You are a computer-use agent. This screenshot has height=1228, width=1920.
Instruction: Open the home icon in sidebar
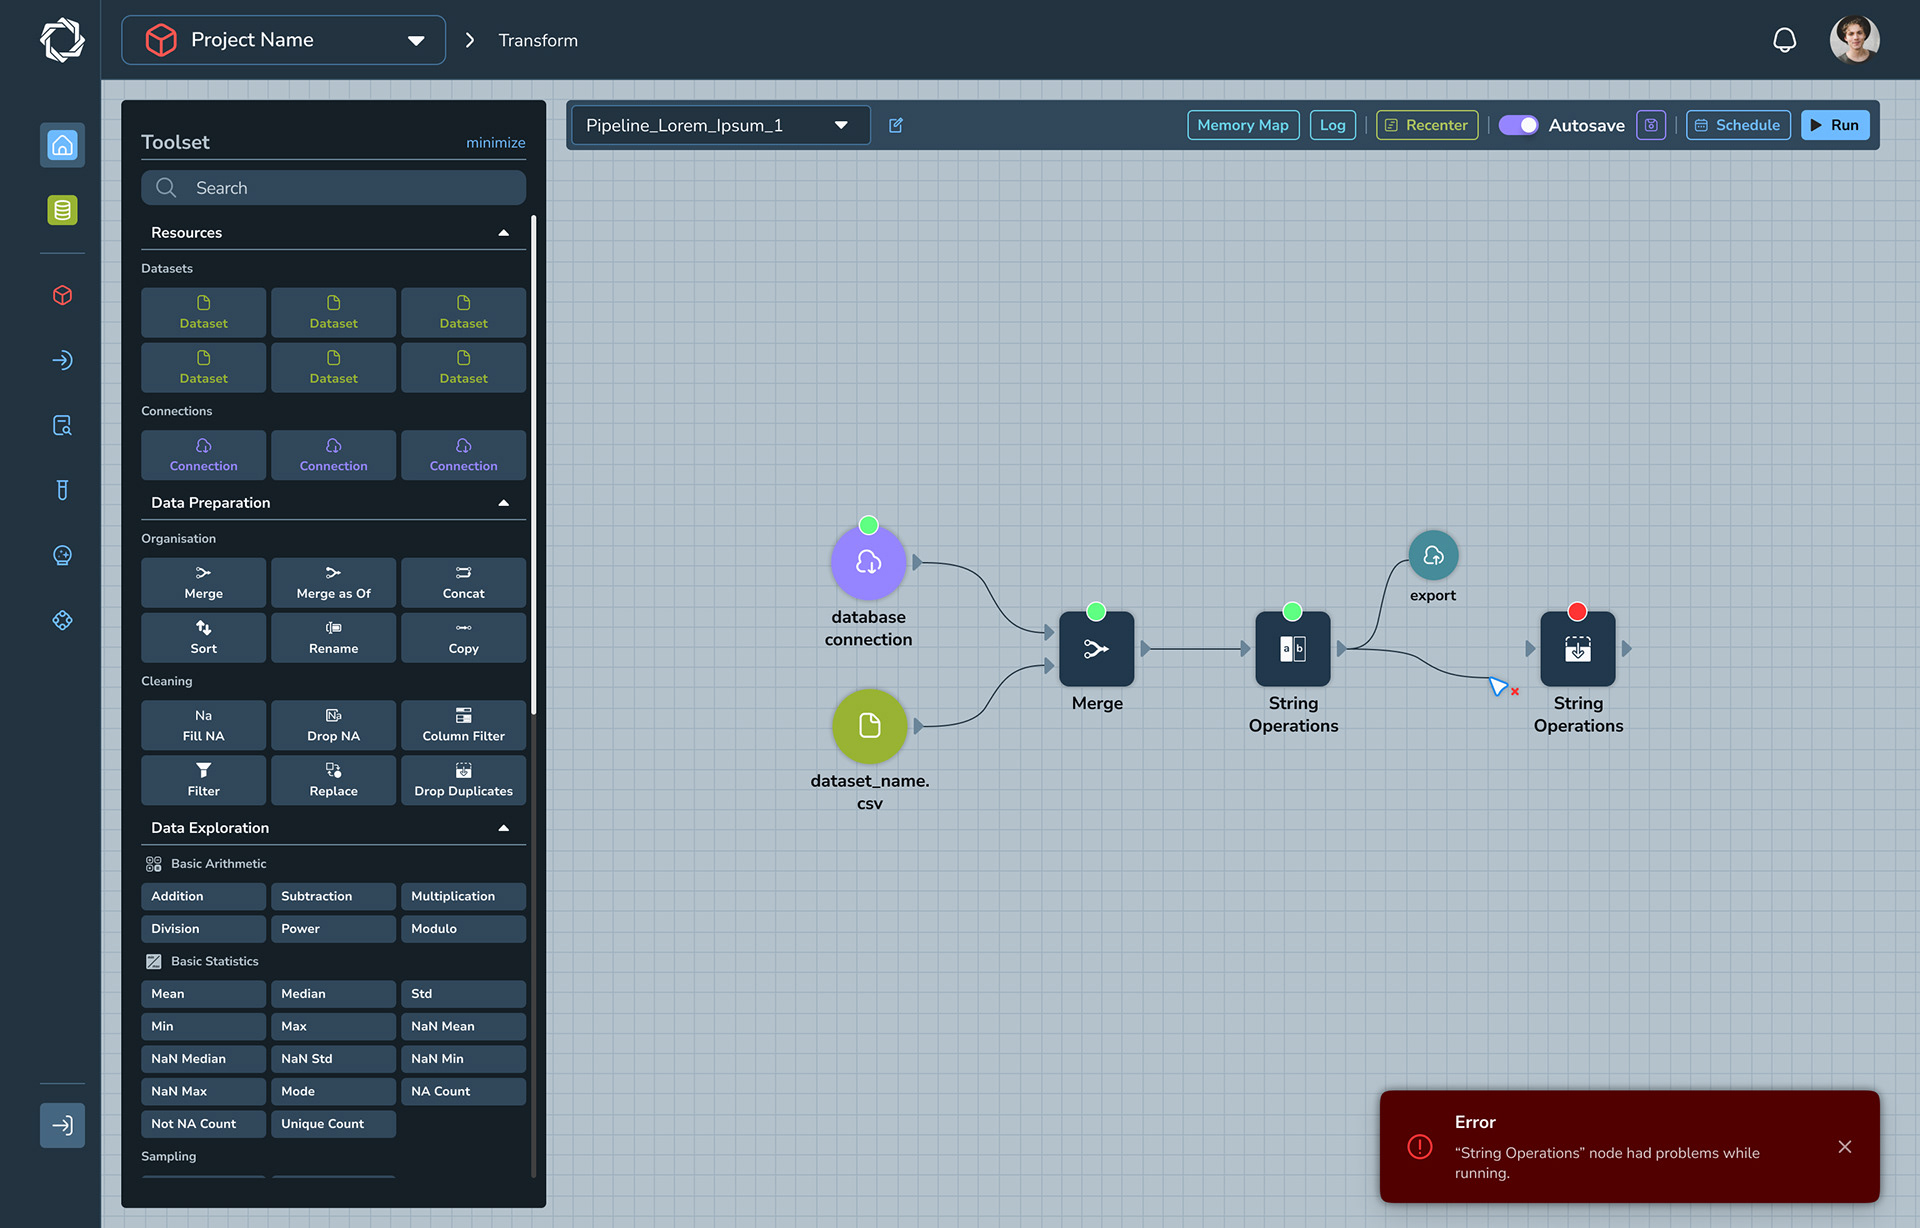62,145
